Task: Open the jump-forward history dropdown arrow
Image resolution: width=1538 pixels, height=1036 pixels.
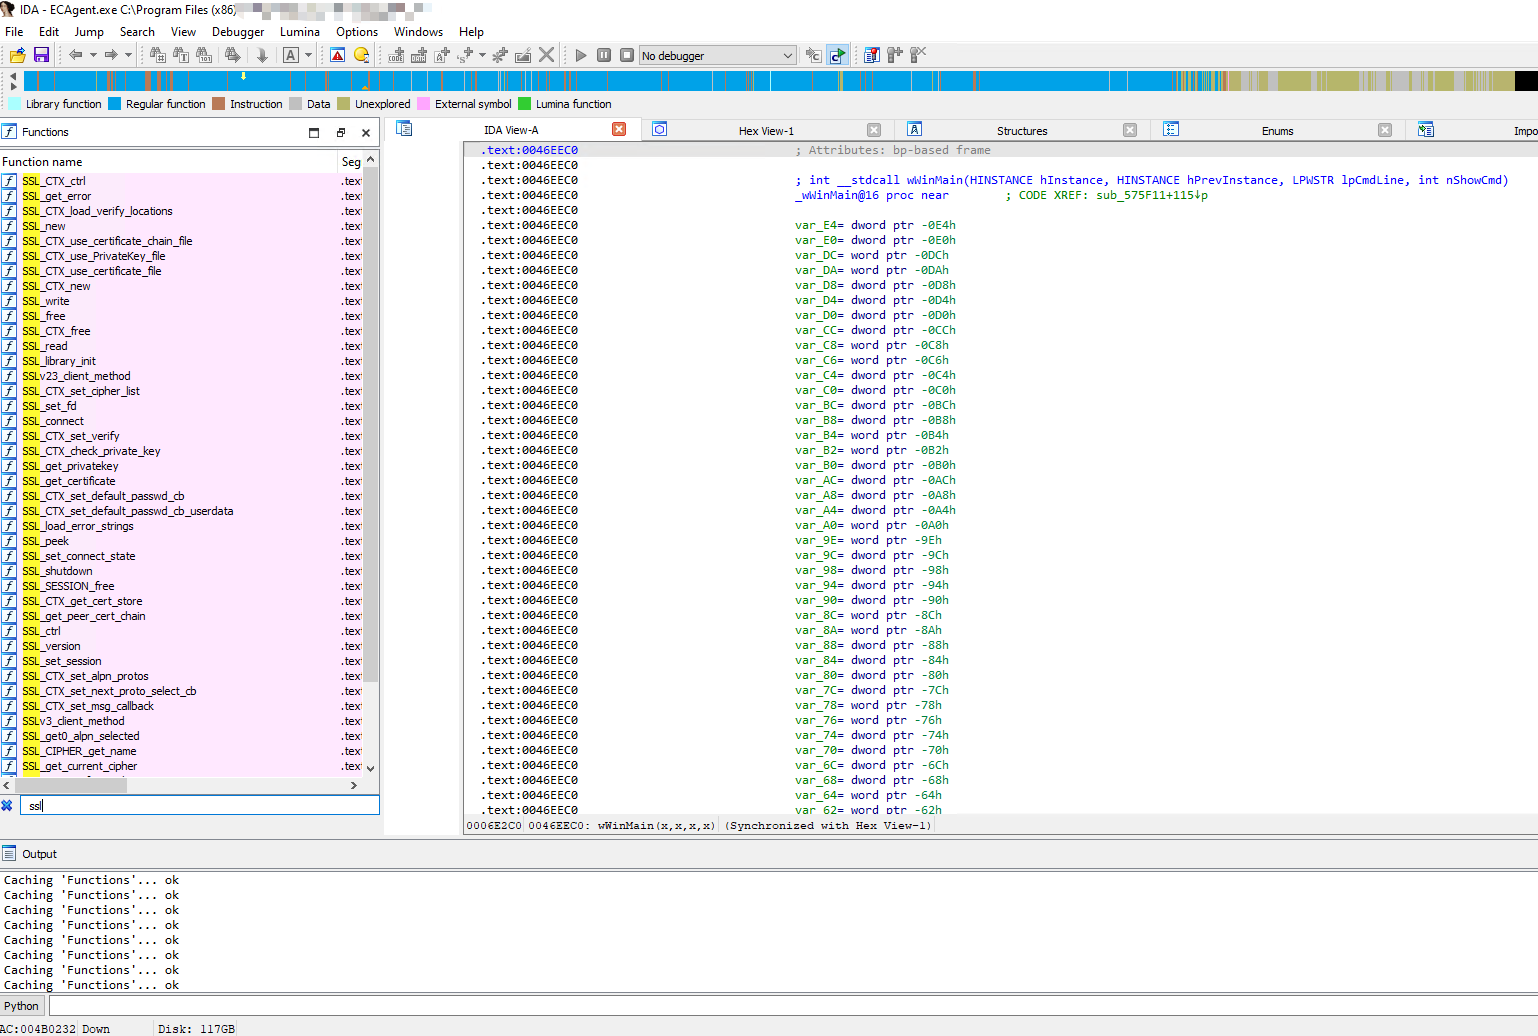Action: (x=128, y=55)
